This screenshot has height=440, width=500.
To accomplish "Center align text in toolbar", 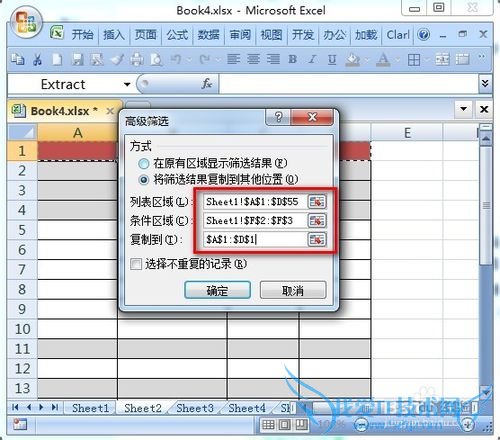I will [x=253, y=60].
